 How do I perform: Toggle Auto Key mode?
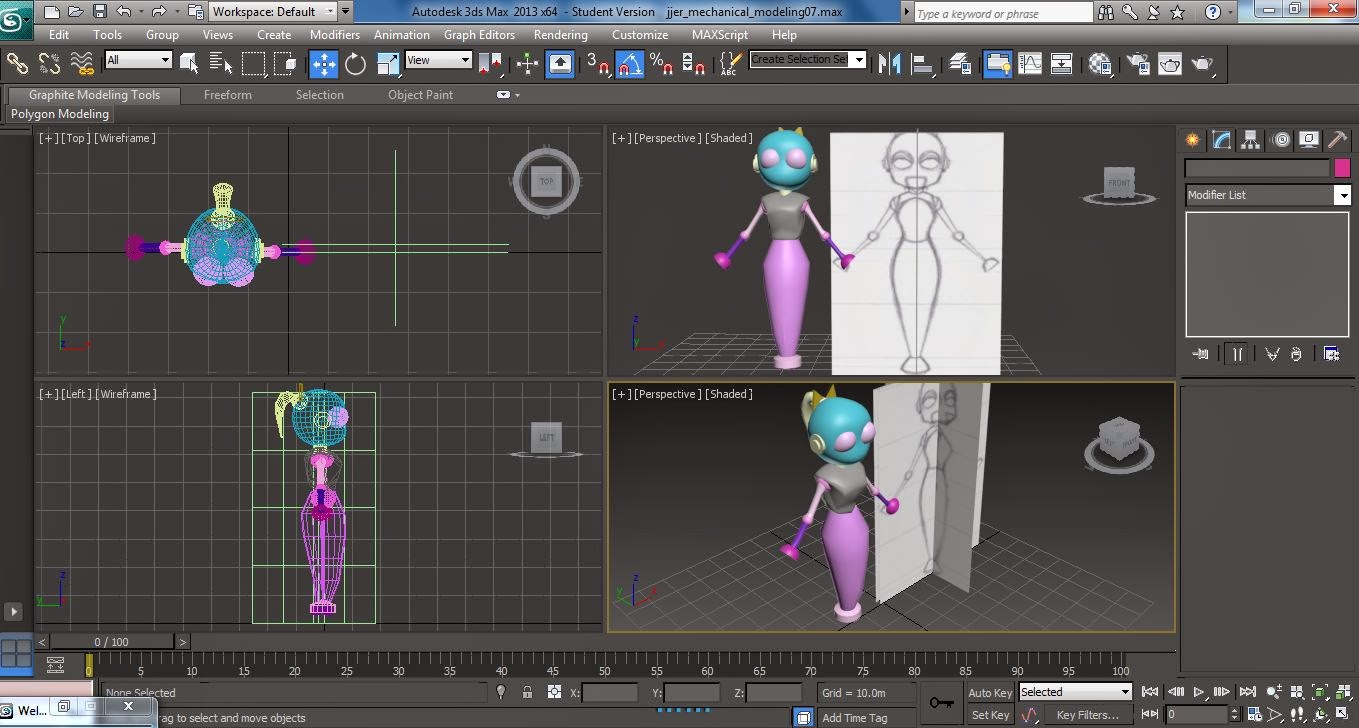990,693
